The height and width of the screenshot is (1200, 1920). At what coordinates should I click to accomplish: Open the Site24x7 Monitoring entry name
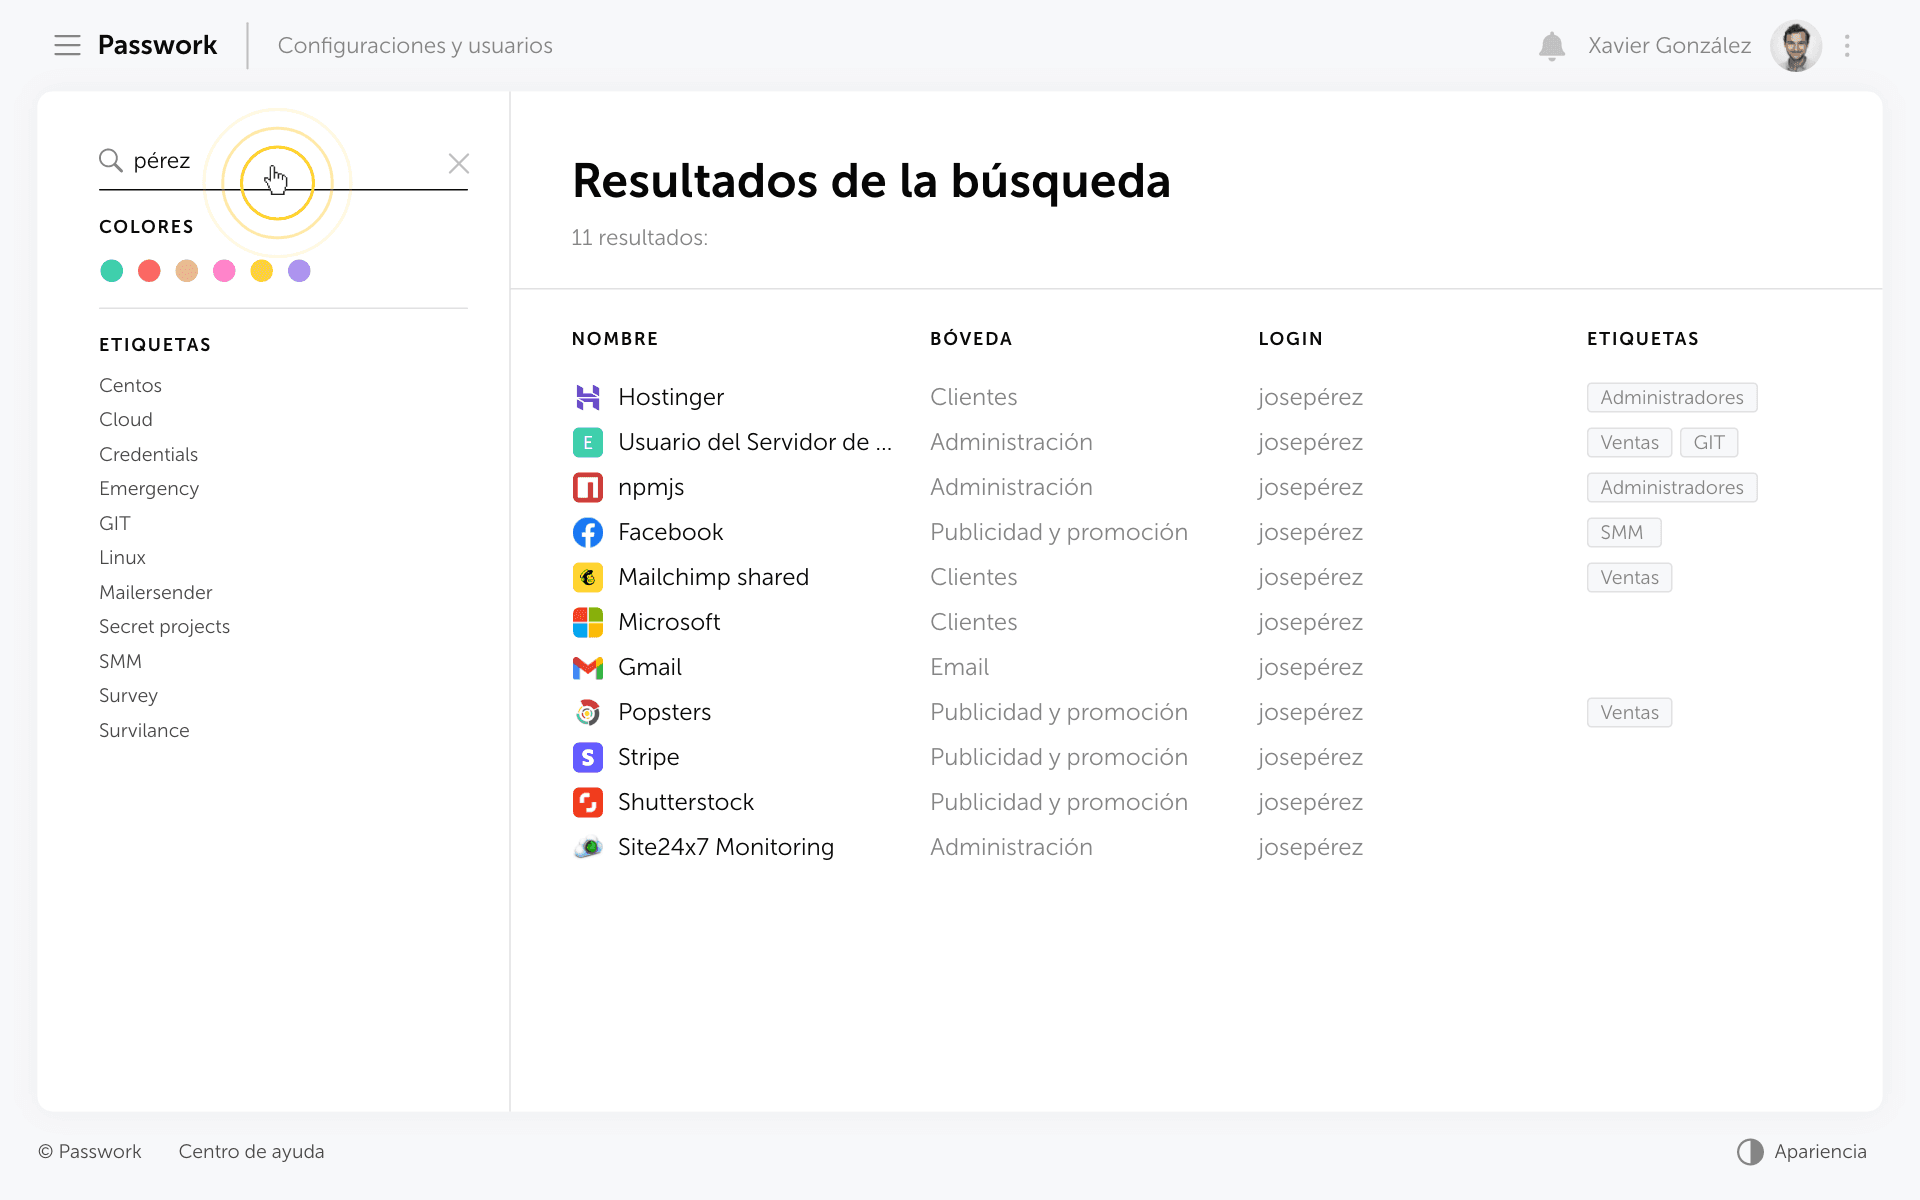[726, 847]
